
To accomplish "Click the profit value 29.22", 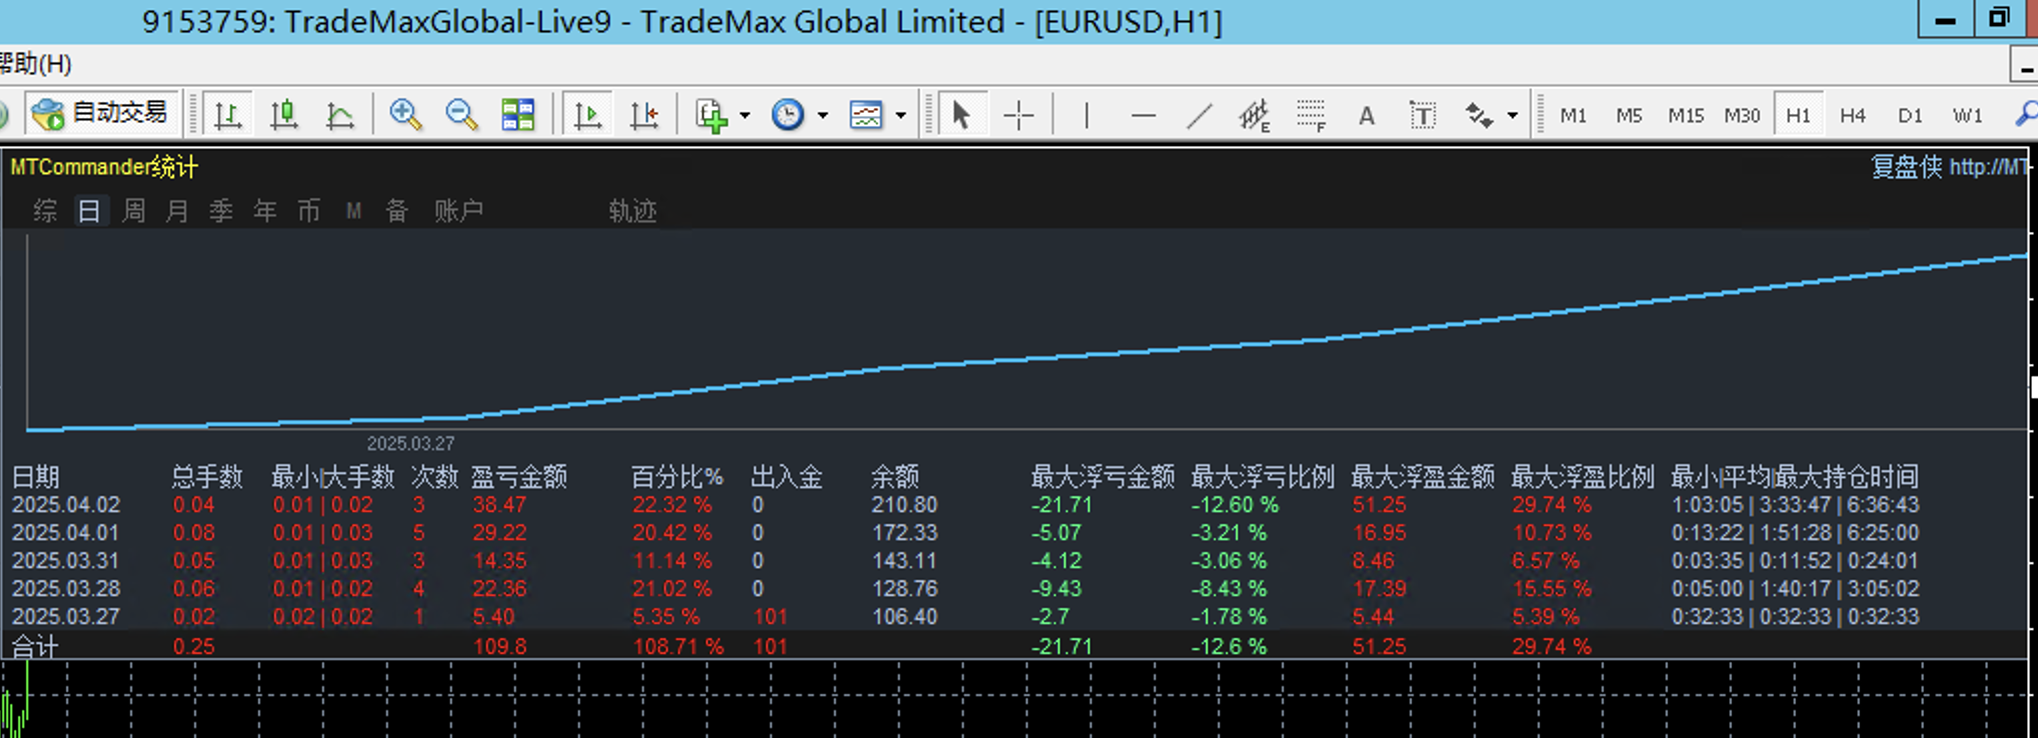I will 499,533.
